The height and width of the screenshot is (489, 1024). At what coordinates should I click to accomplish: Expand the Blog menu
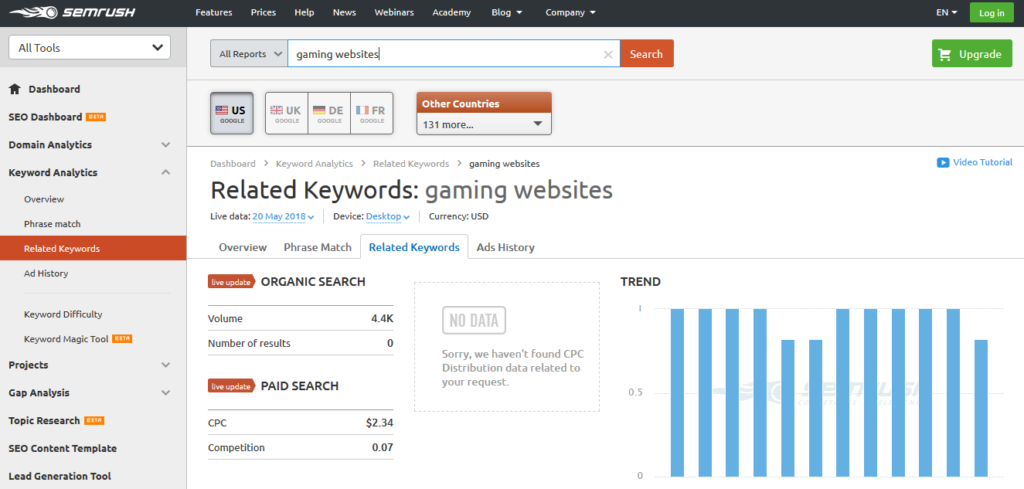tap(509, 12)
